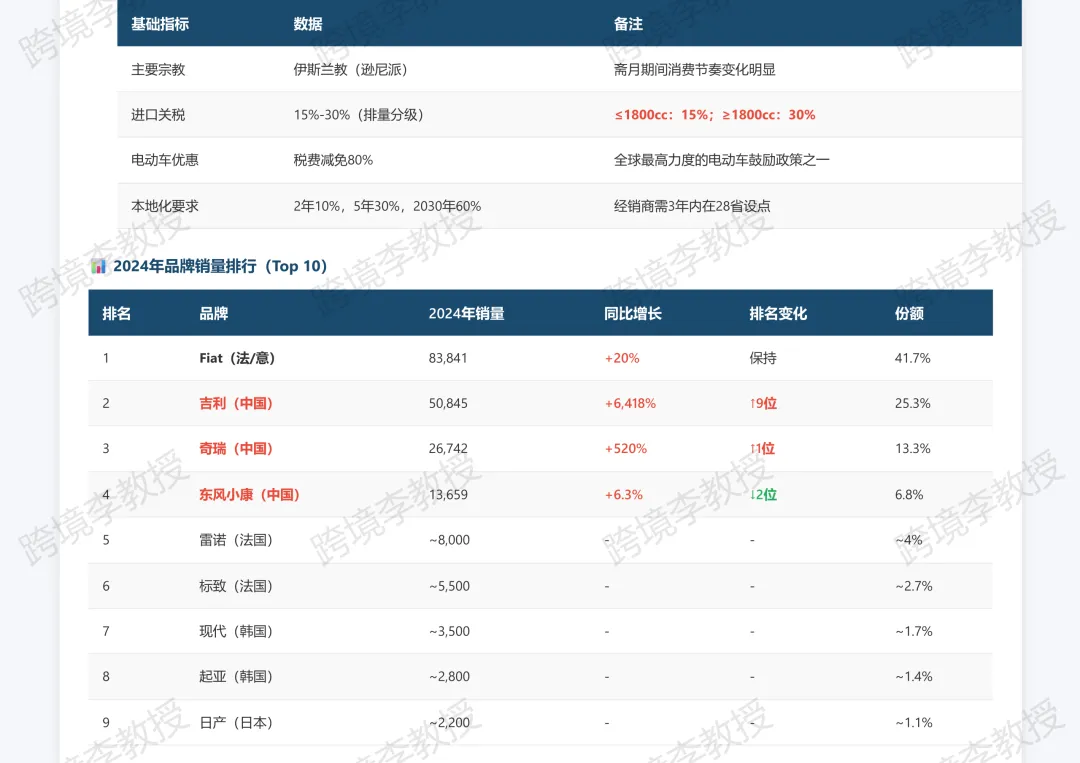This screenshot has height=763, width=1080.
Task: Select the share value ~4%
Action: (x=909, y=540)
